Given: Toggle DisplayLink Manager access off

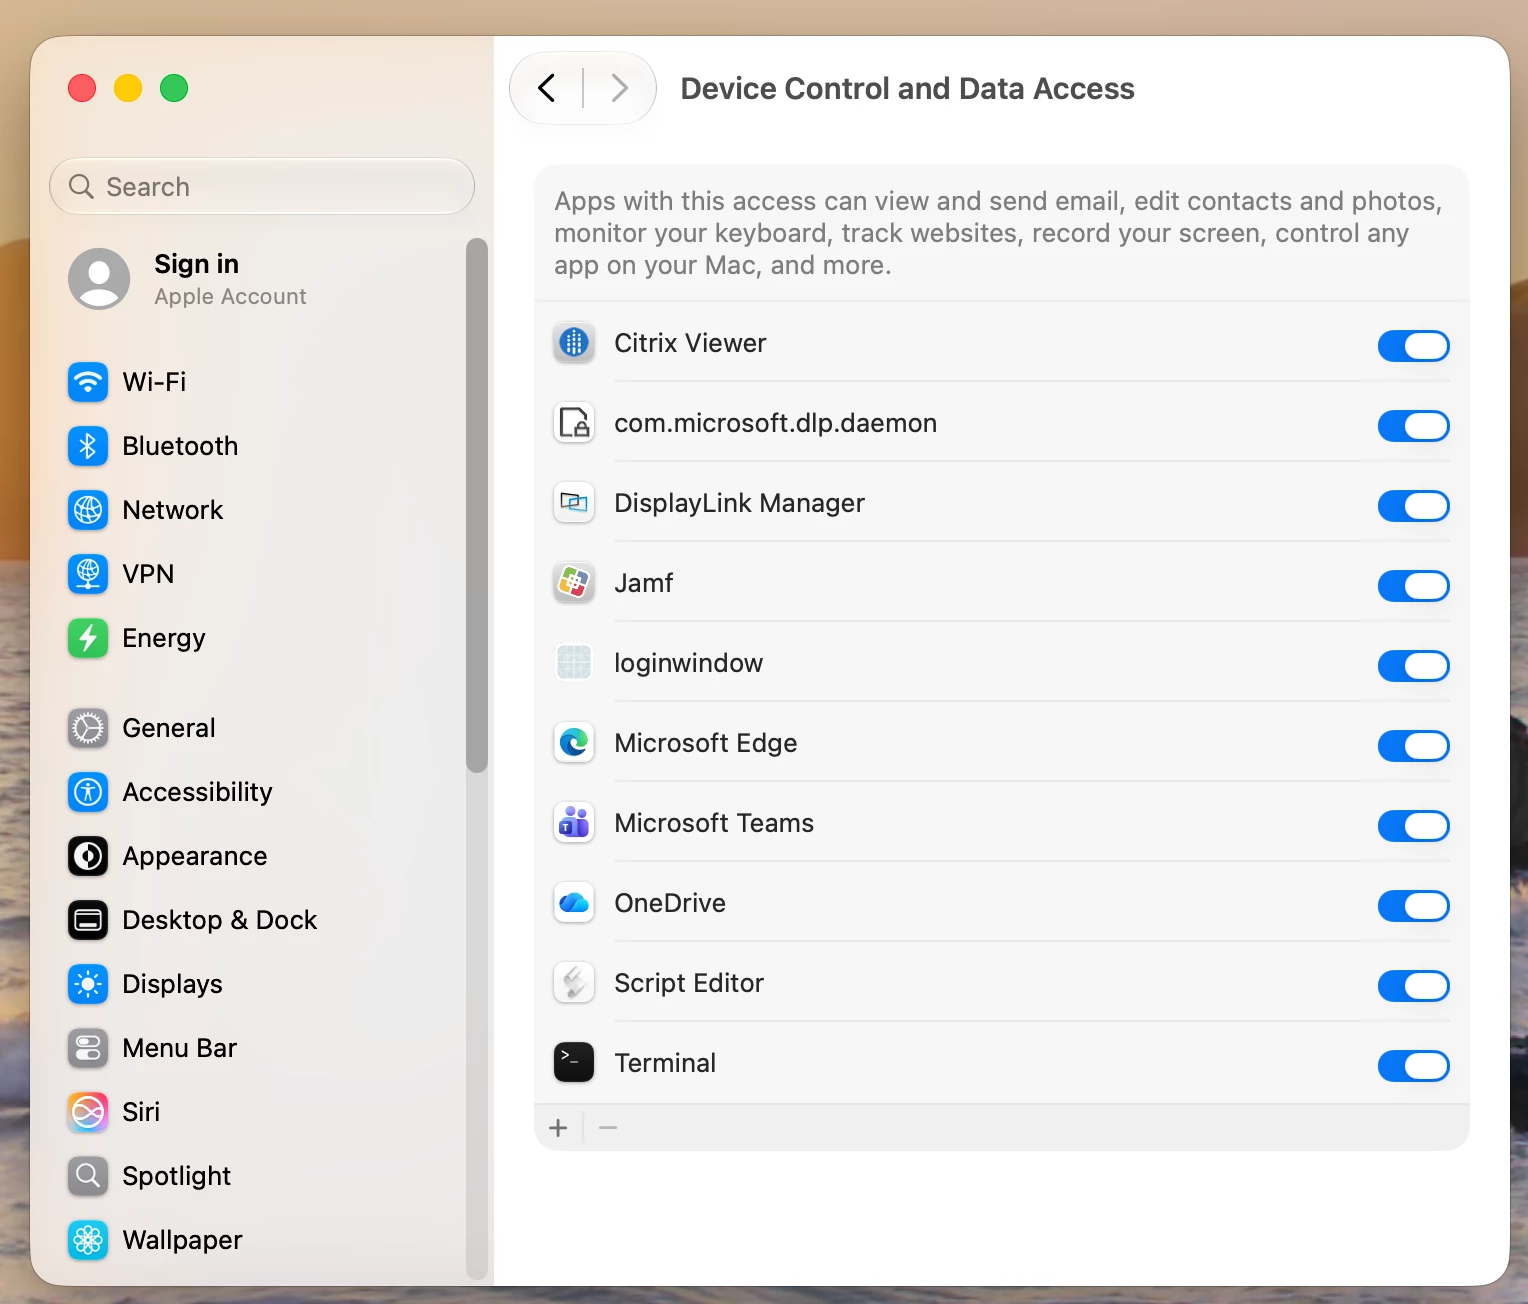Looking at the screenshot, I should [x=1413, y=506].
